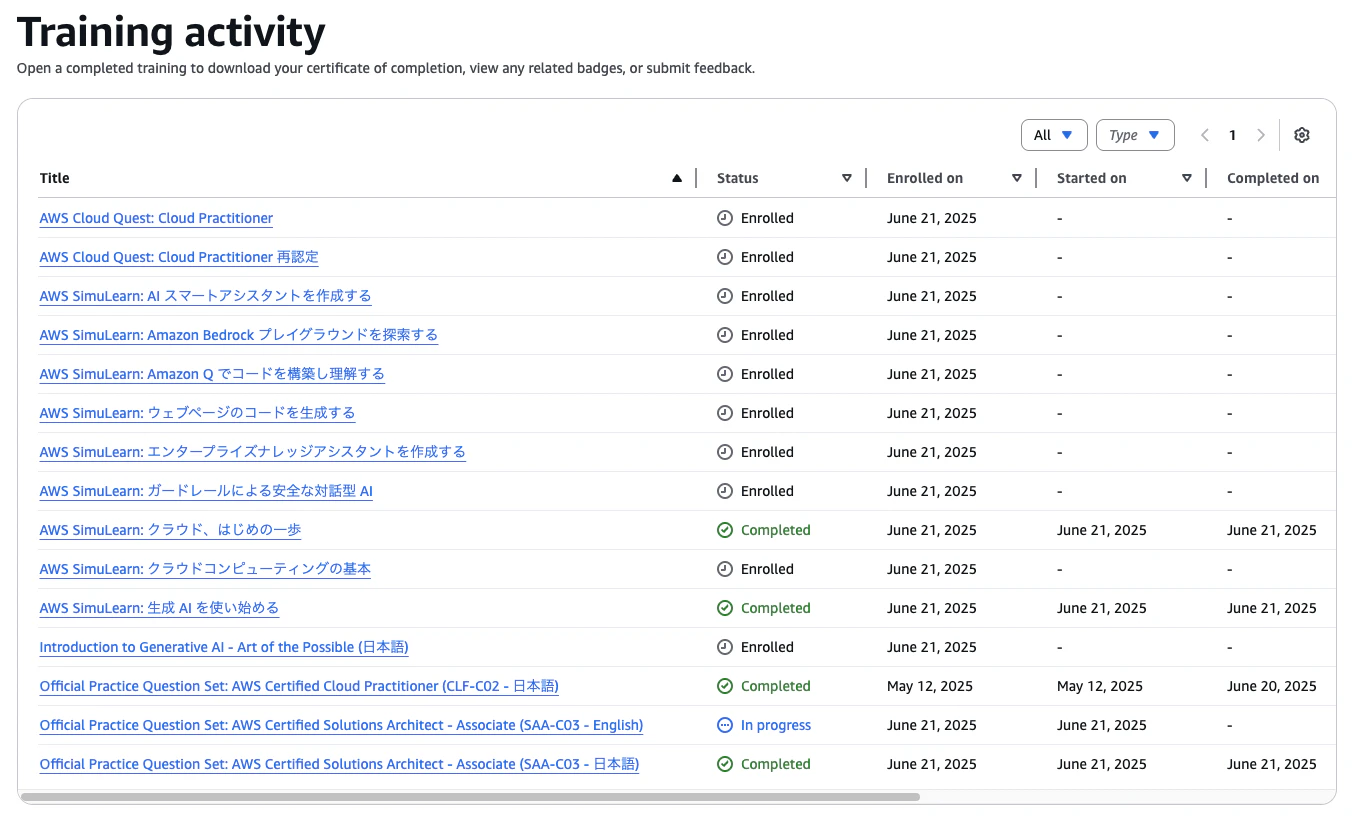Click Completed check icon for CLF-C02 practice set
Image resolution: width=1362 pixels, height=817 pixels.
(x=725, y=686)
